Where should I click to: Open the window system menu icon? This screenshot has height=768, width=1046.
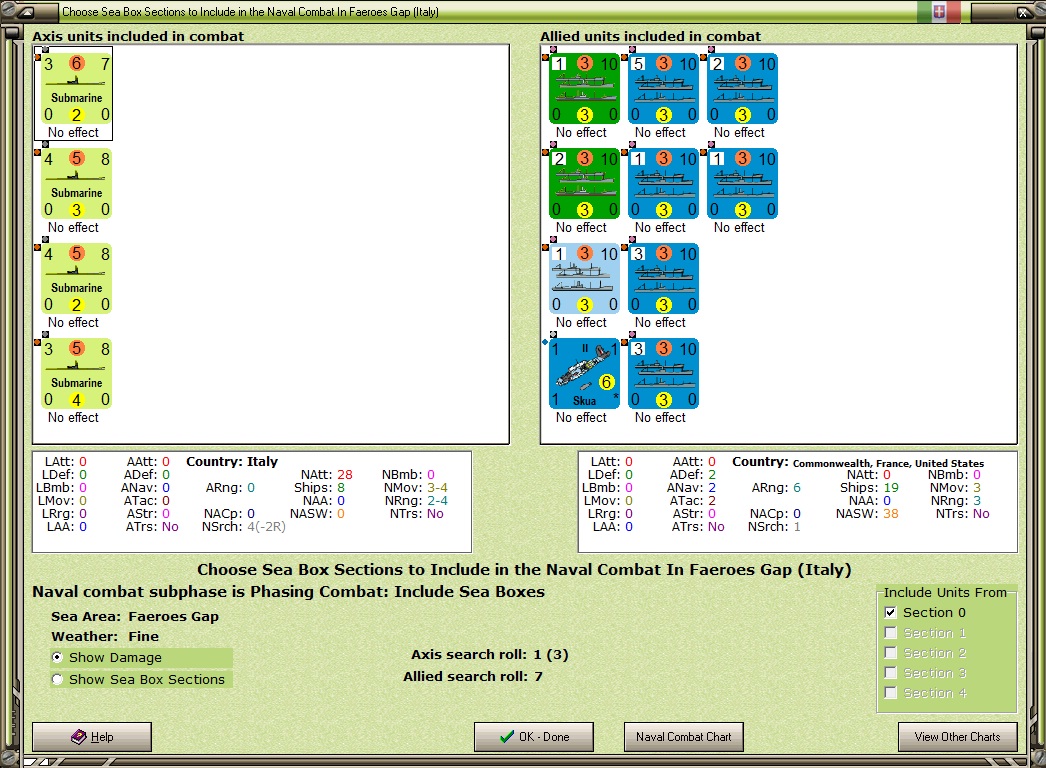[25, 11]
